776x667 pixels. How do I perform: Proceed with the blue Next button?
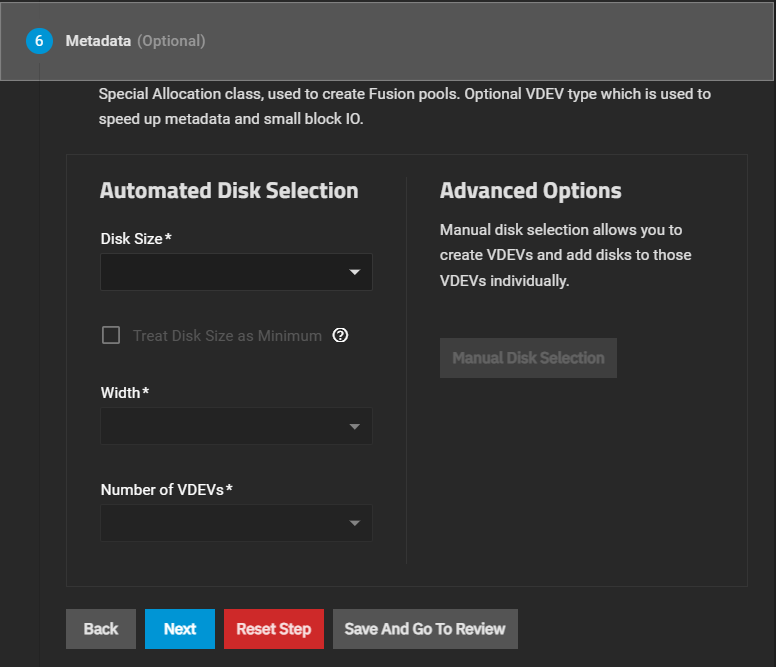180,629
